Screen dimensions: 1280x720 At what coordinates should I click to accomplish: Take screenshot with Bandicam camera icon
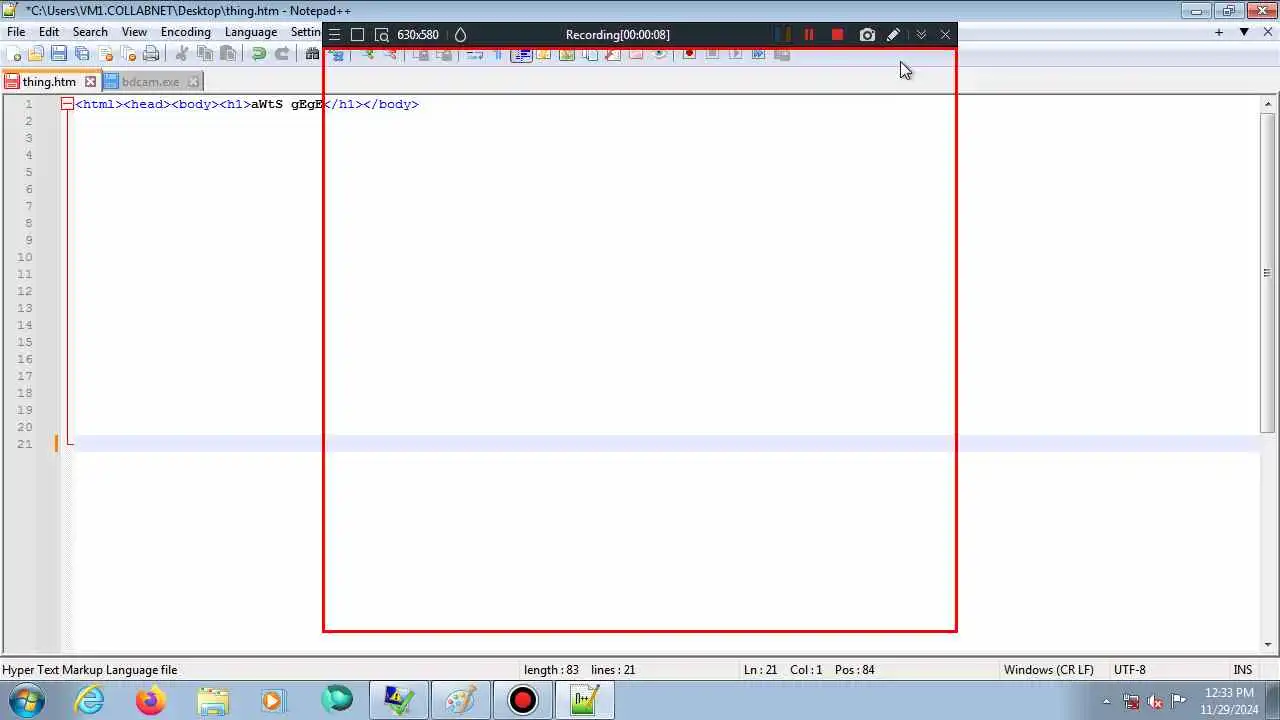click(867, 35)
